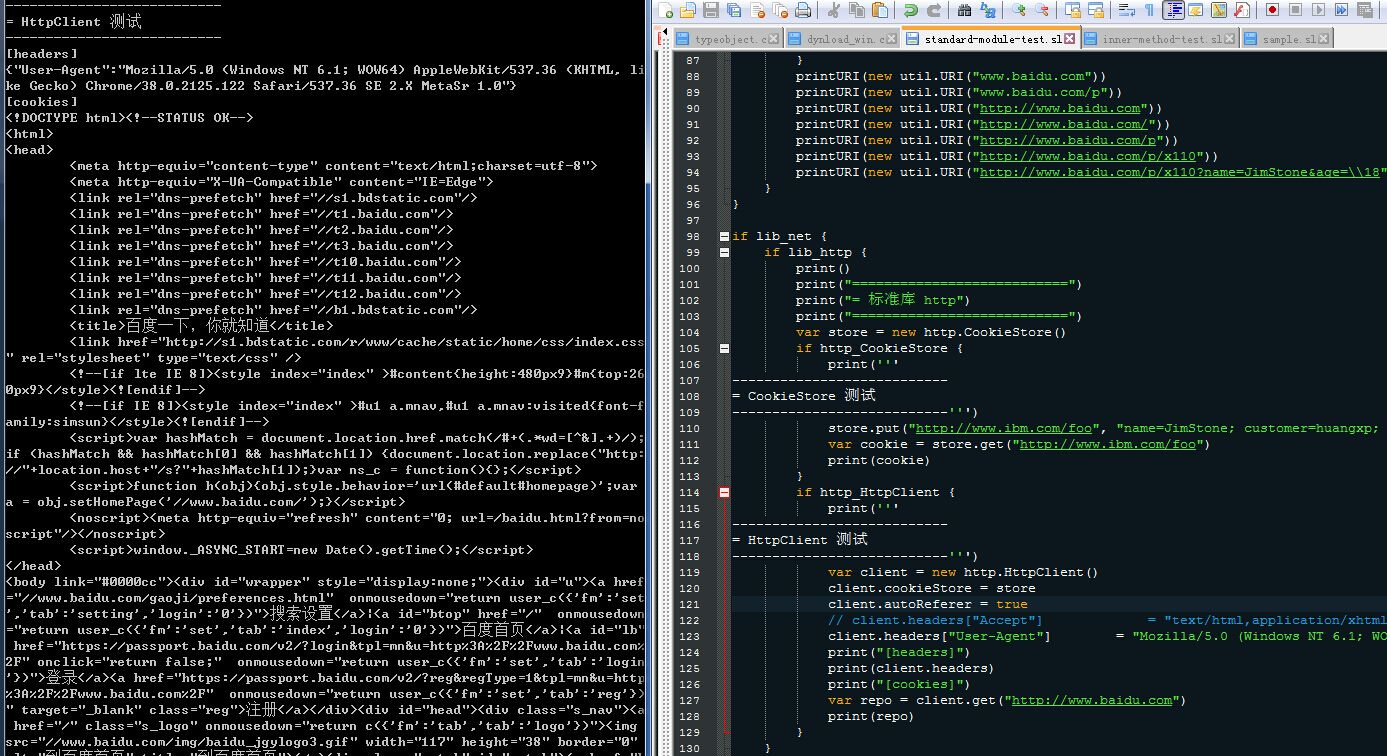Open Find with binoculars icon
This screenshot has width=1387, height=756.
point(965,10)
